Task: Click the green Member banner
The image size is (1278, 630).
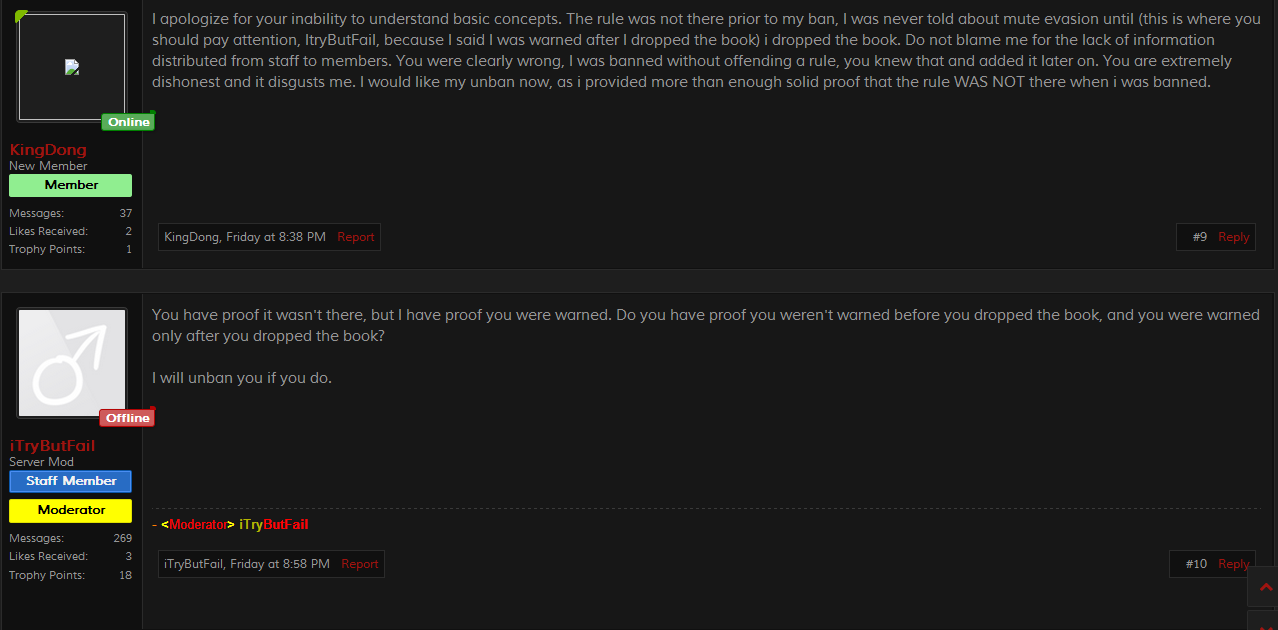Action: tap(71, 185)
